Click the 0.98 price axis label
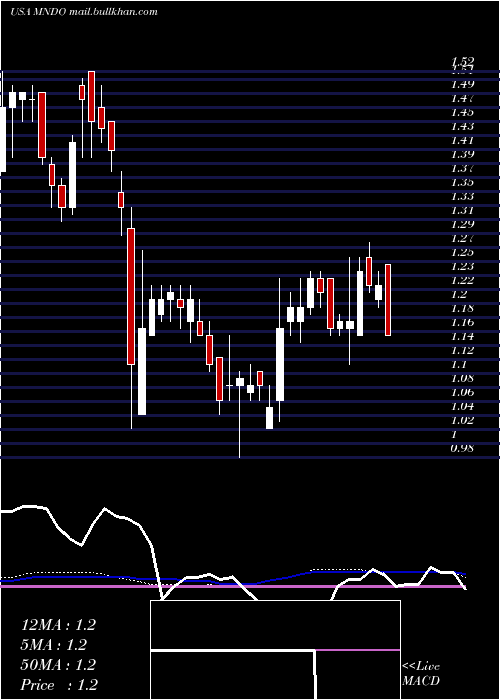The image size is (500, 700). (x=462, y=449)
